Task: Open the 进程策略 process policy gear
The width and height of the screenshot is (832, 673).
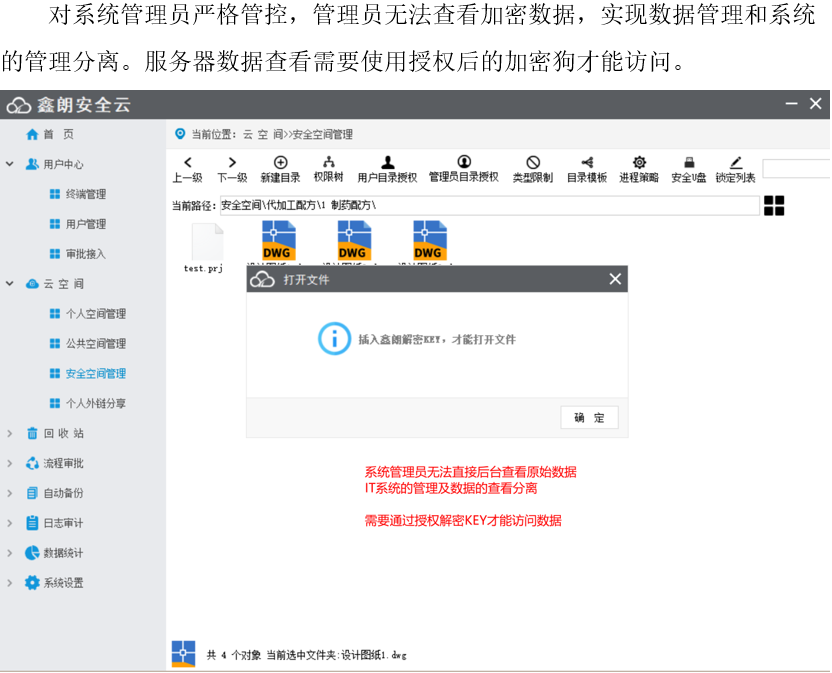Action: coord(639,163)
